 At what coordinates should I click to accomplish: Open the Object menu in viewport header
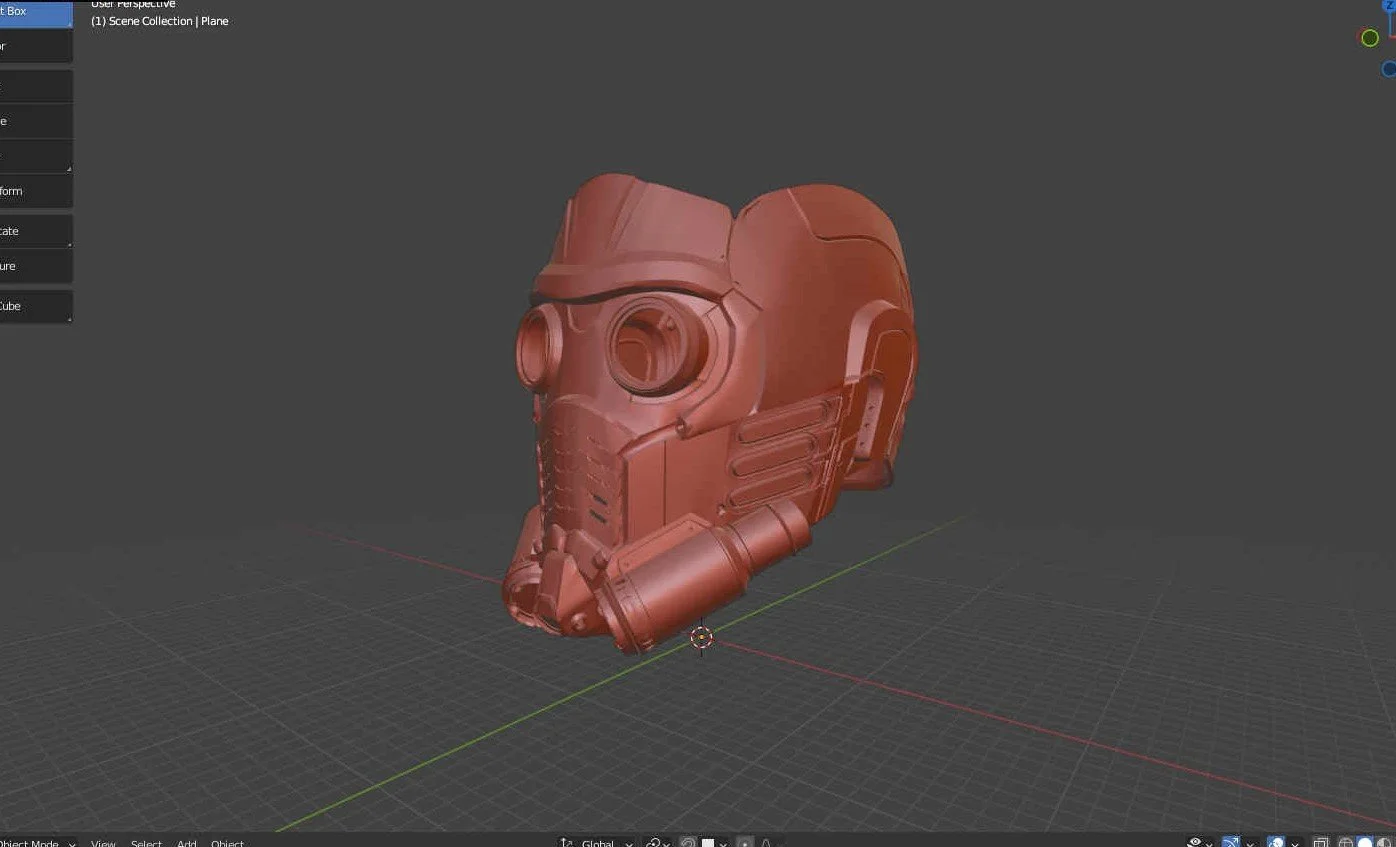click(x=228, y=842)
